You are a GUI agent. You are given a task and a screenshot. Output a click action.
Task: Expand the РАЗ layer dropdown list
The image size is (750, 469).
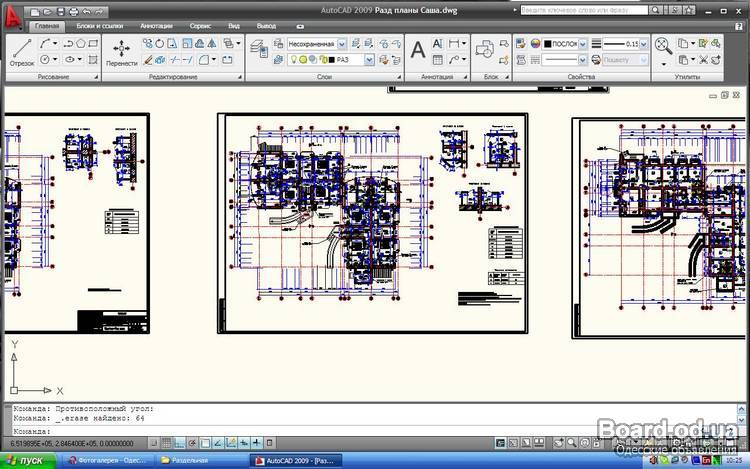click(x=341, y=59)
